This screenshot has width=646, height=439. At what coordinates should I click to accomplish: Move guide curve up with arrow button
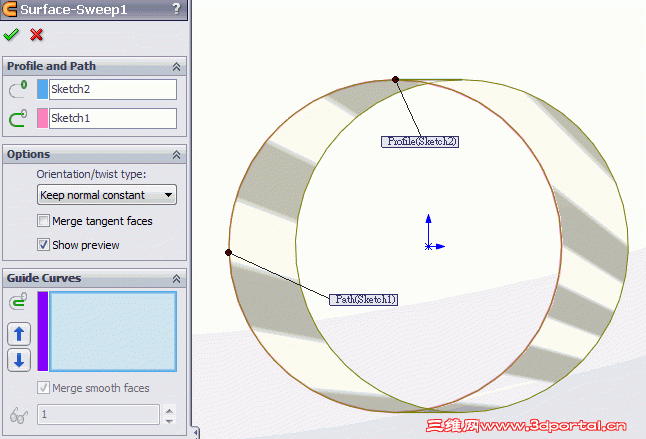coord(19,334)
